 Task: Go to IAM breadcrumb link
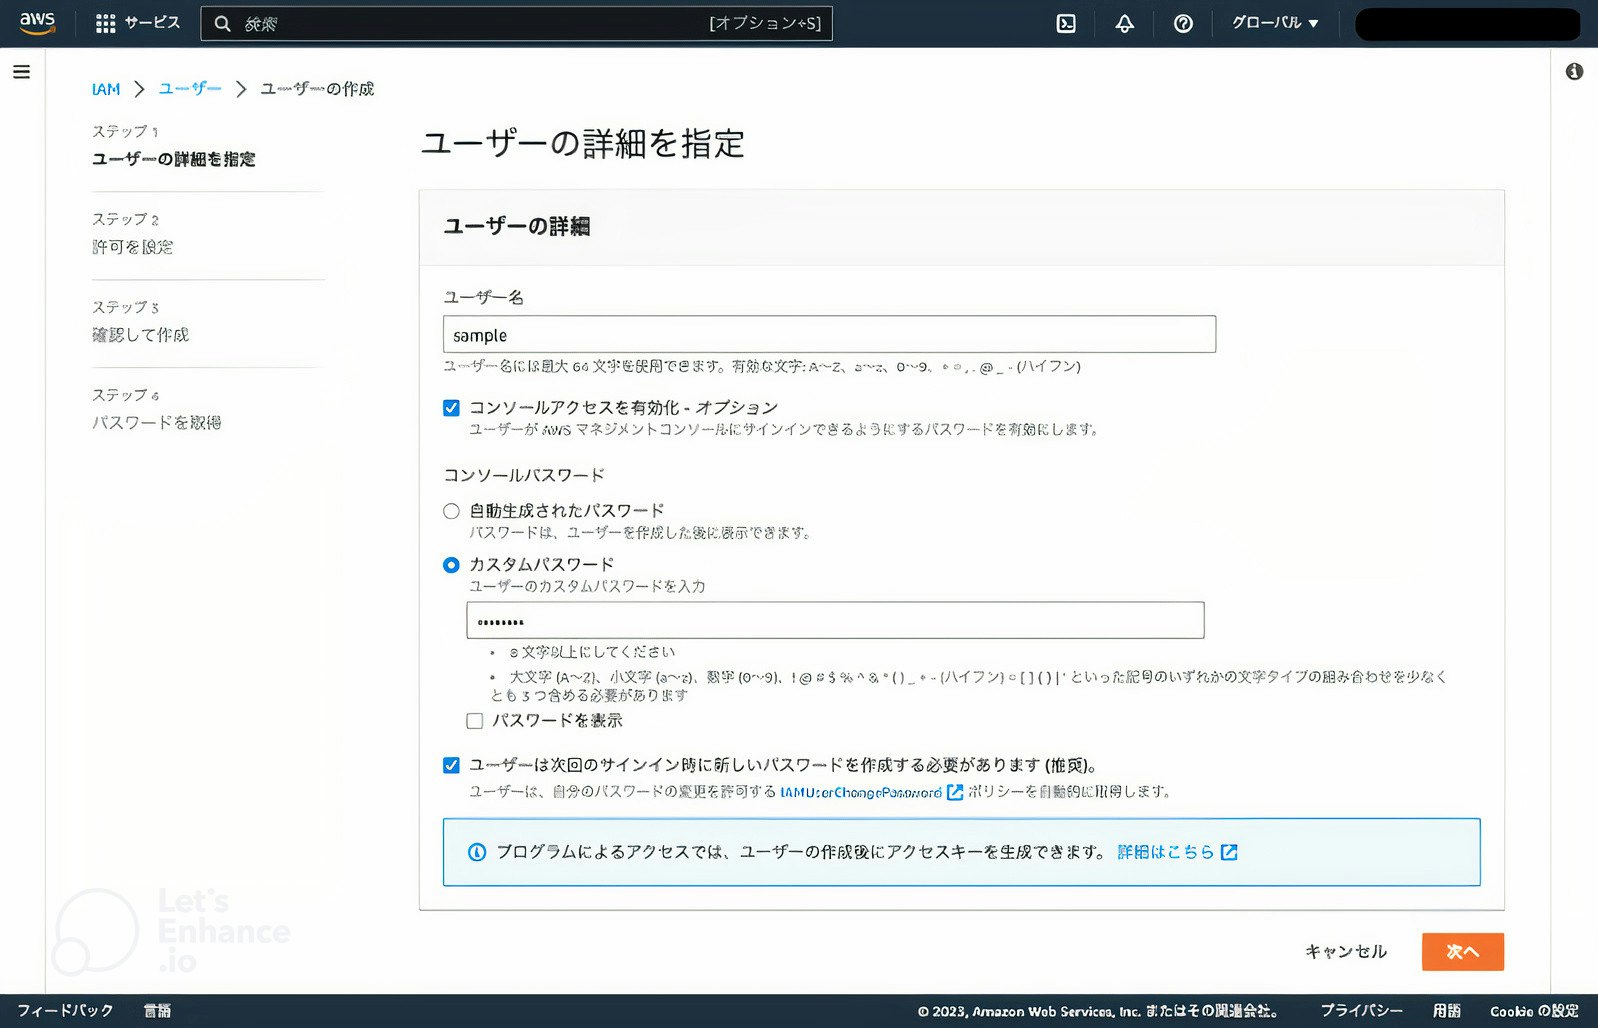106,89
